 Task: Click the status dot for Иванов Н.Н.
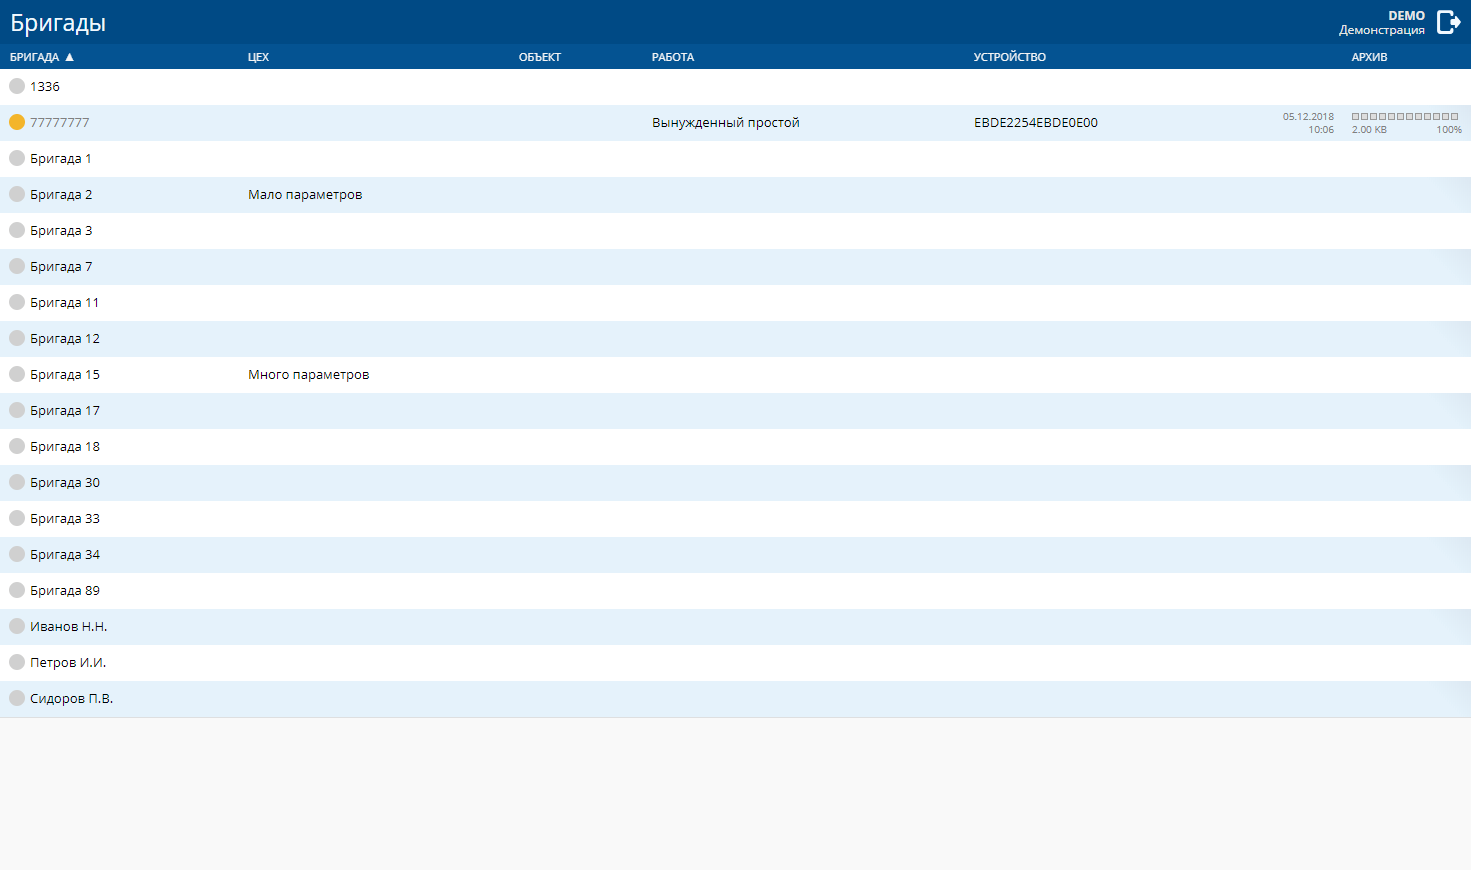[17, 626]
